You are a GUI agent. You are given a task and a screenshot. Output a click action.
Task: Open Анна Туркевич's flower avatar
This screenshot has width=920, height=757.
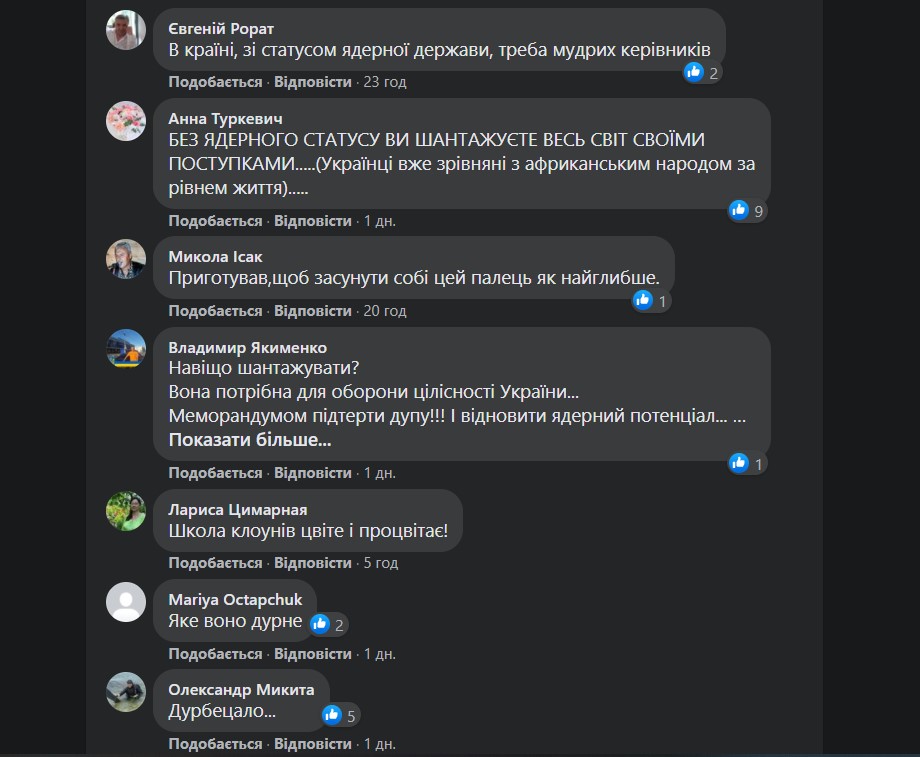click(x=126, y=121)
